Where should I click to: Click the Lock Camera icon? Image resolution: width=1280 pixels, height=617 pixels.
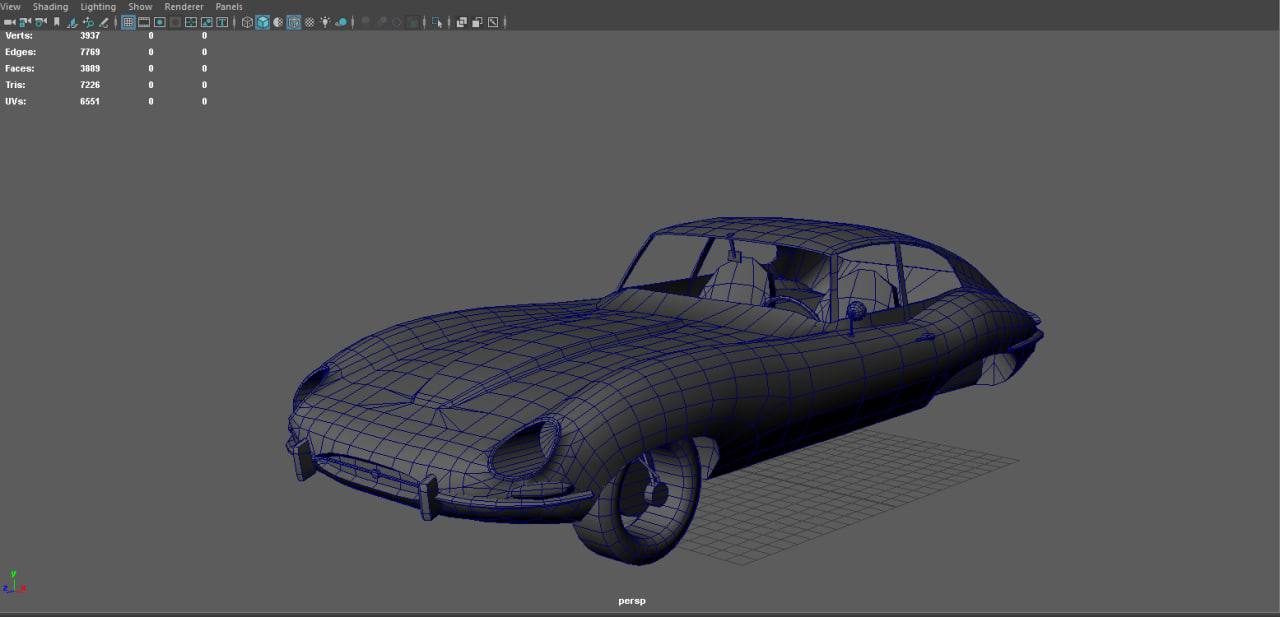click(25, 22)
